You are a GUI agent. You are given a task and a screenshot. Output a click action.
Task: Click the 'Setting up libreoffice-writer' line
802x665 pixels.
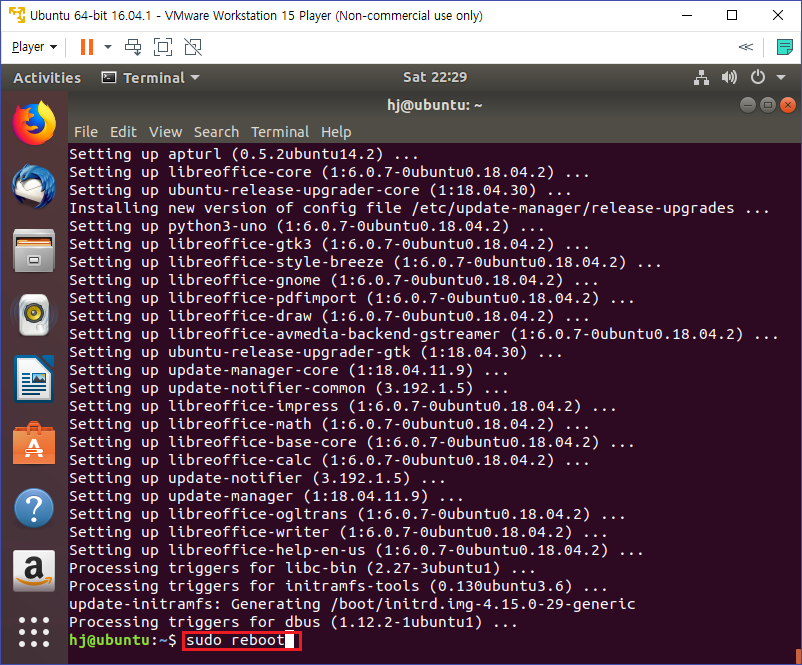click(338, 532)
